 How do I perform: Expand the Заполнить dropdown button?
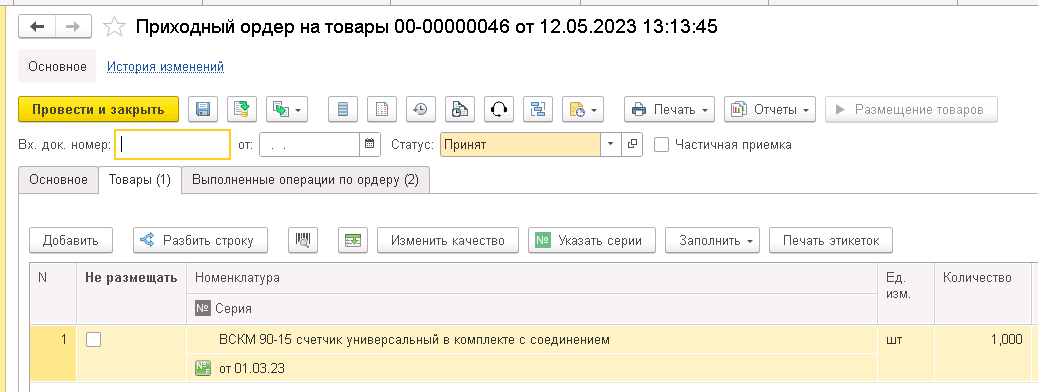point(712,240)
